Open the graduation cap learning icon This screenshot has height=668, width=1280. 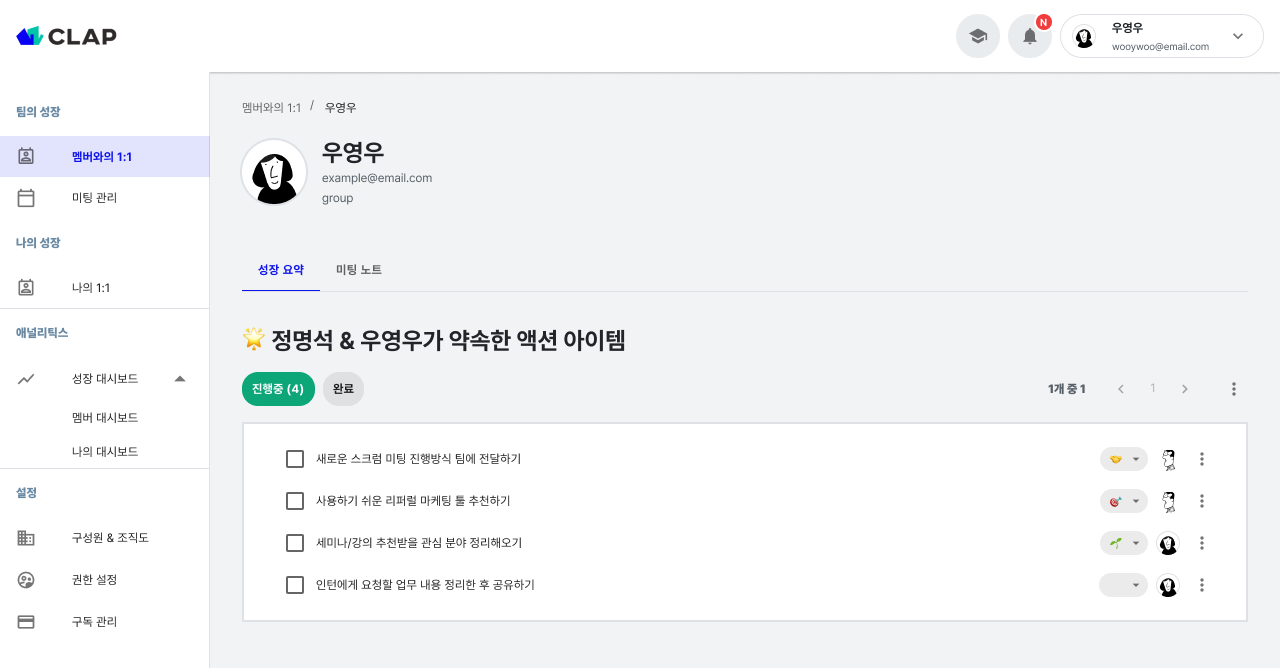pyautogui.click(x=977, y=35)
